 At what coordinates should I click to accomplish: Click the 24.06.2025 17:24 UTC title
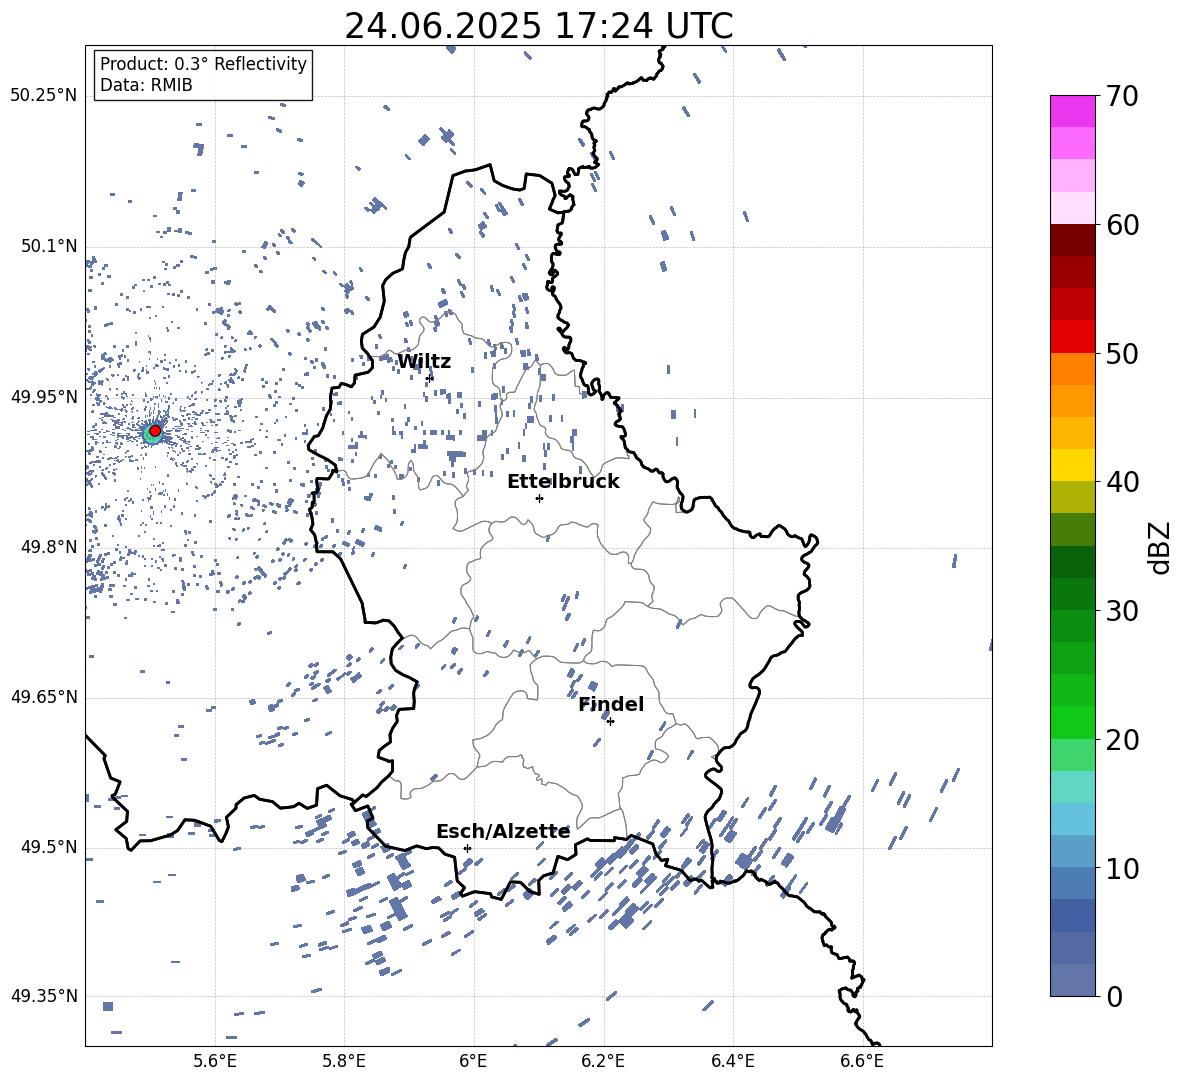pyautogui.click(x=538, y=26)
